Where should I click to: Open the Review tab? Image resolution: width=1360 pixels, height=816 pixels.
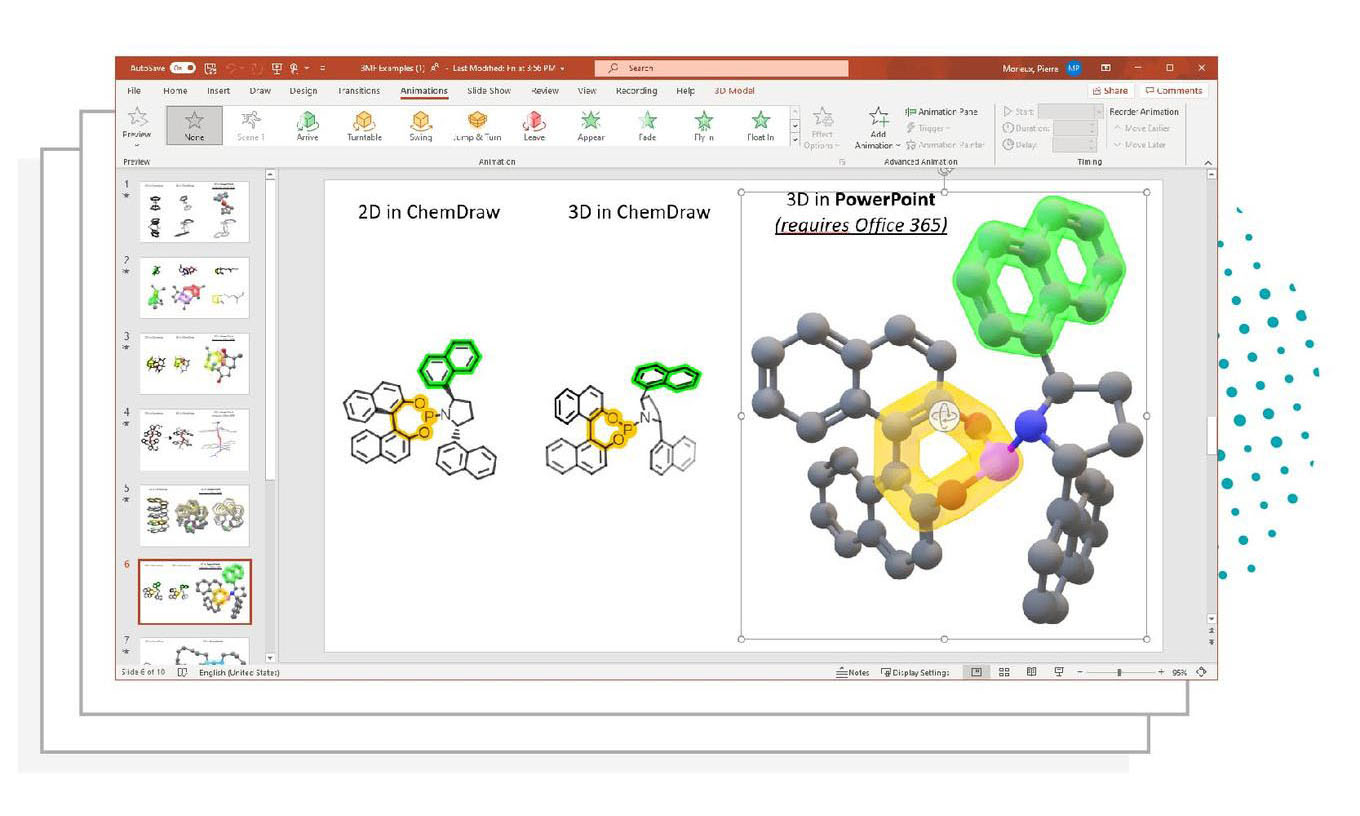[545, 91]
